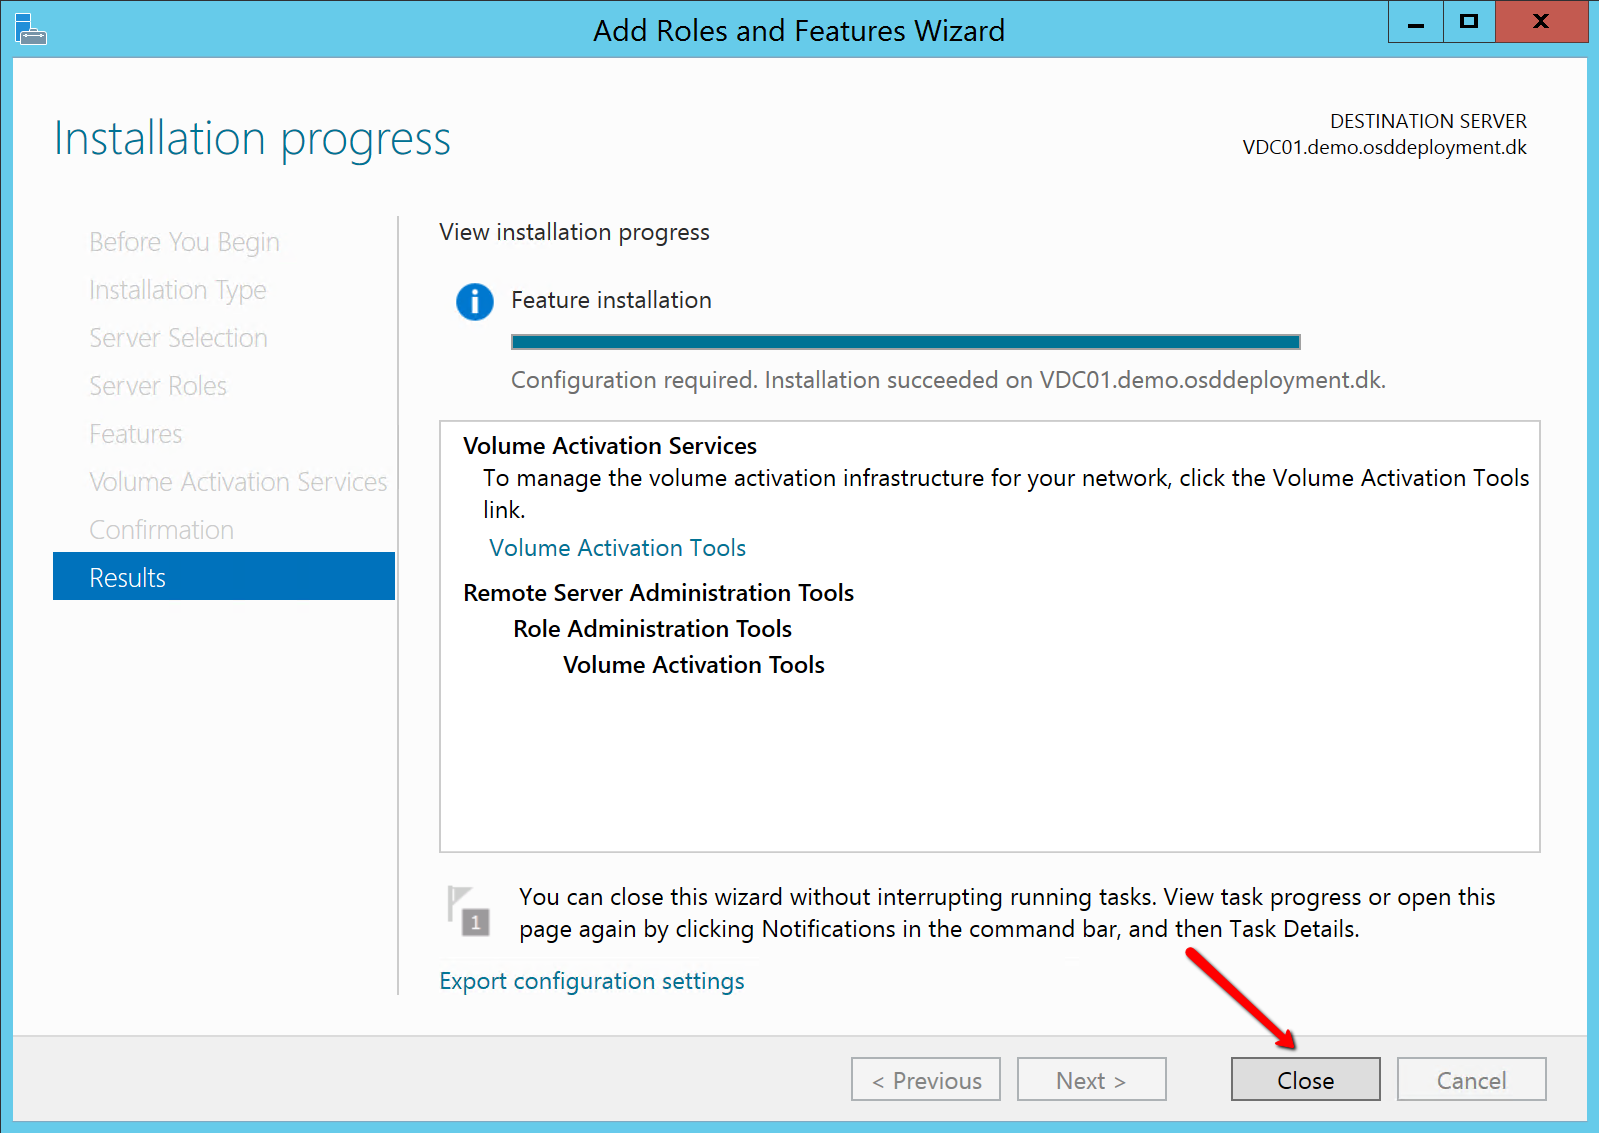Select the Before You Begin step
Image resolution: width=1599 pixels, height=1133 pixels.
tap(184, 242)
